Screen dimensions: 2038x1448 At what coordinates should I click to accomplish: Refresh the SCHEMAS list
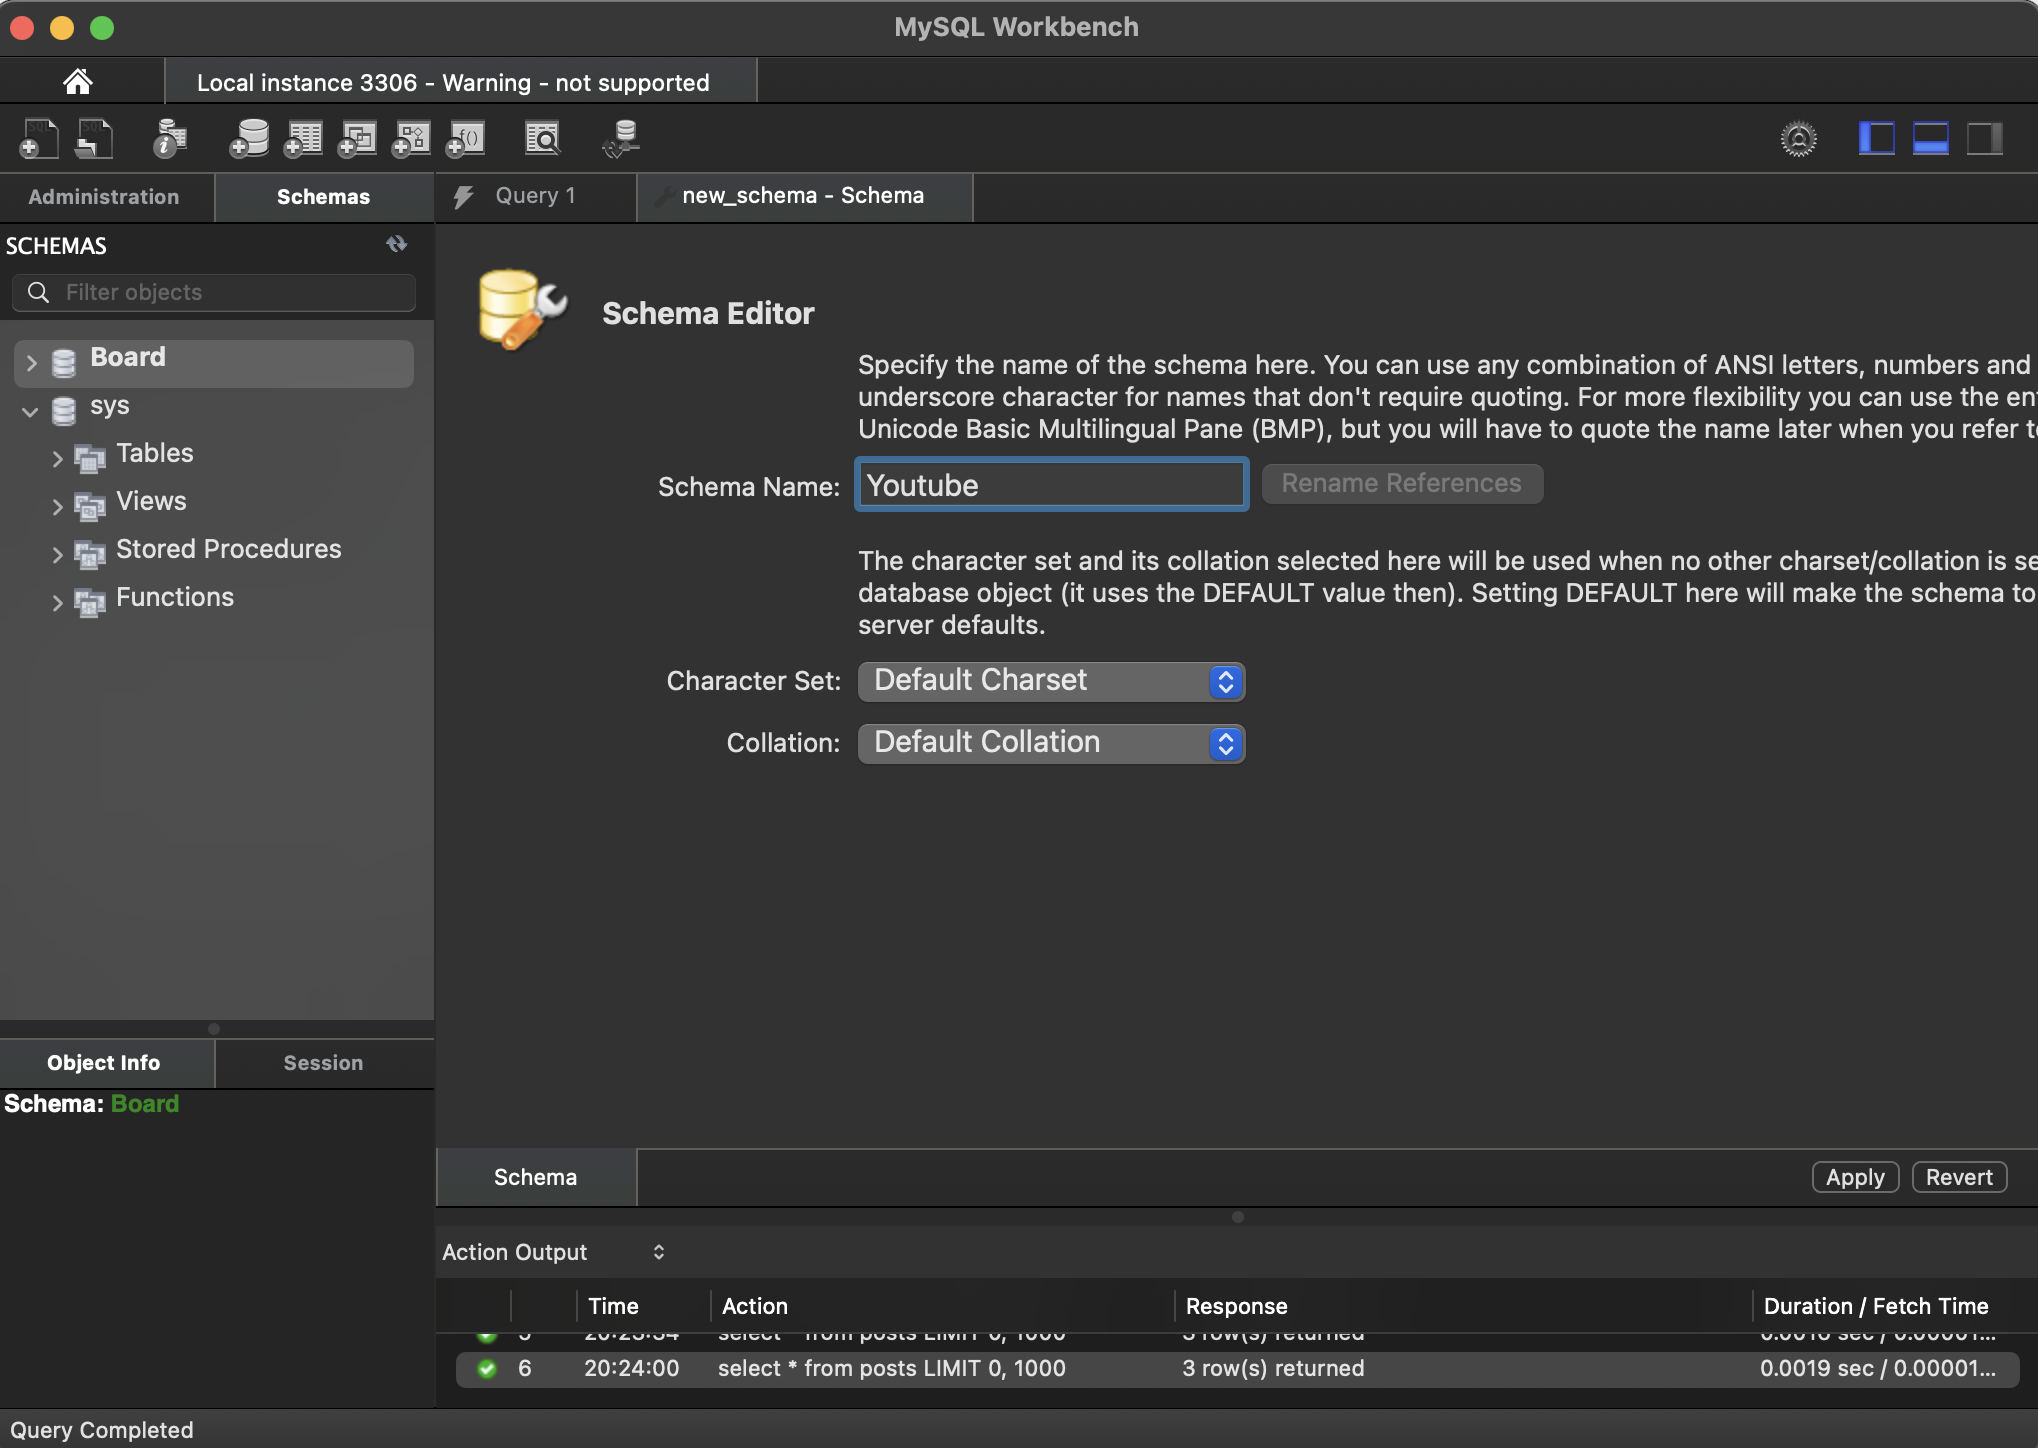click(x=397, y=244)
